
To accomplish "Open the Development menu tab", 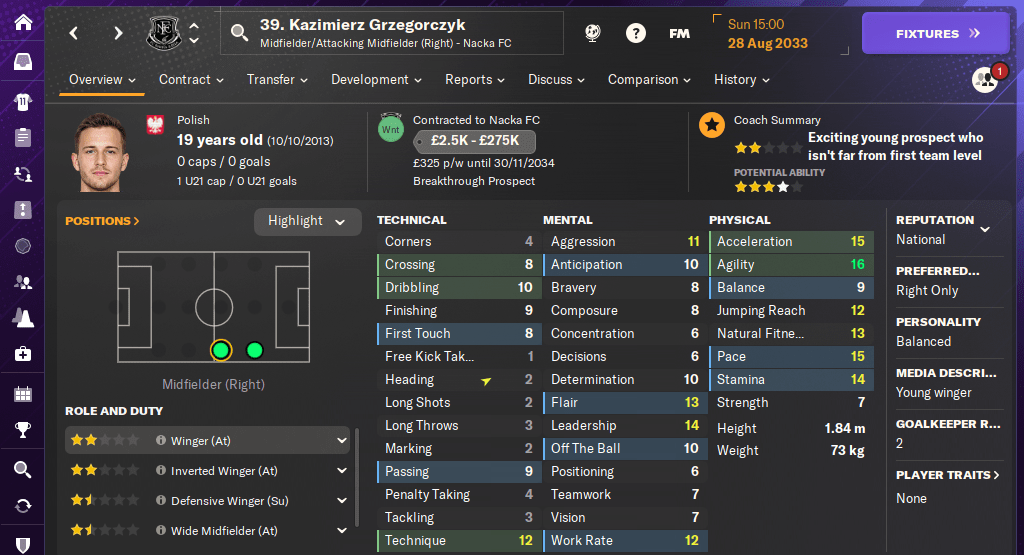I will click(376, 79).
